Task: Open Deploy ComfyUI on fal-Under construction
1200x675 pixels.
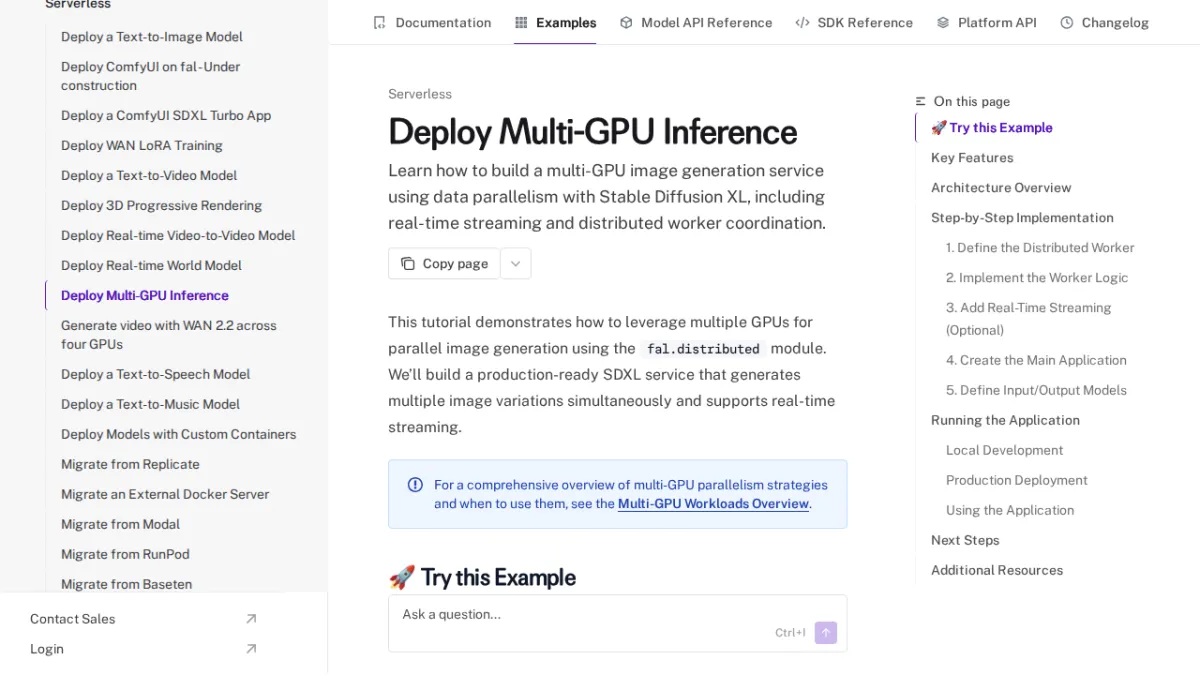Action: tap(150, 76)
